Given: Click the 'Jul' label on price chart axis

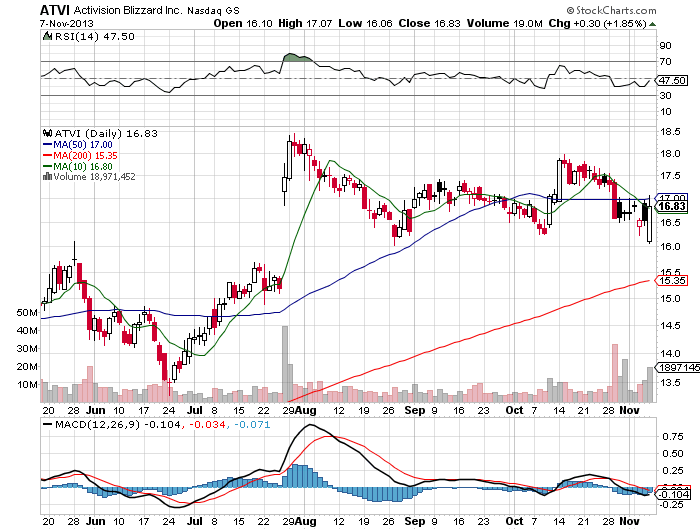Looking at the screenshot, I should coord(195,410).
